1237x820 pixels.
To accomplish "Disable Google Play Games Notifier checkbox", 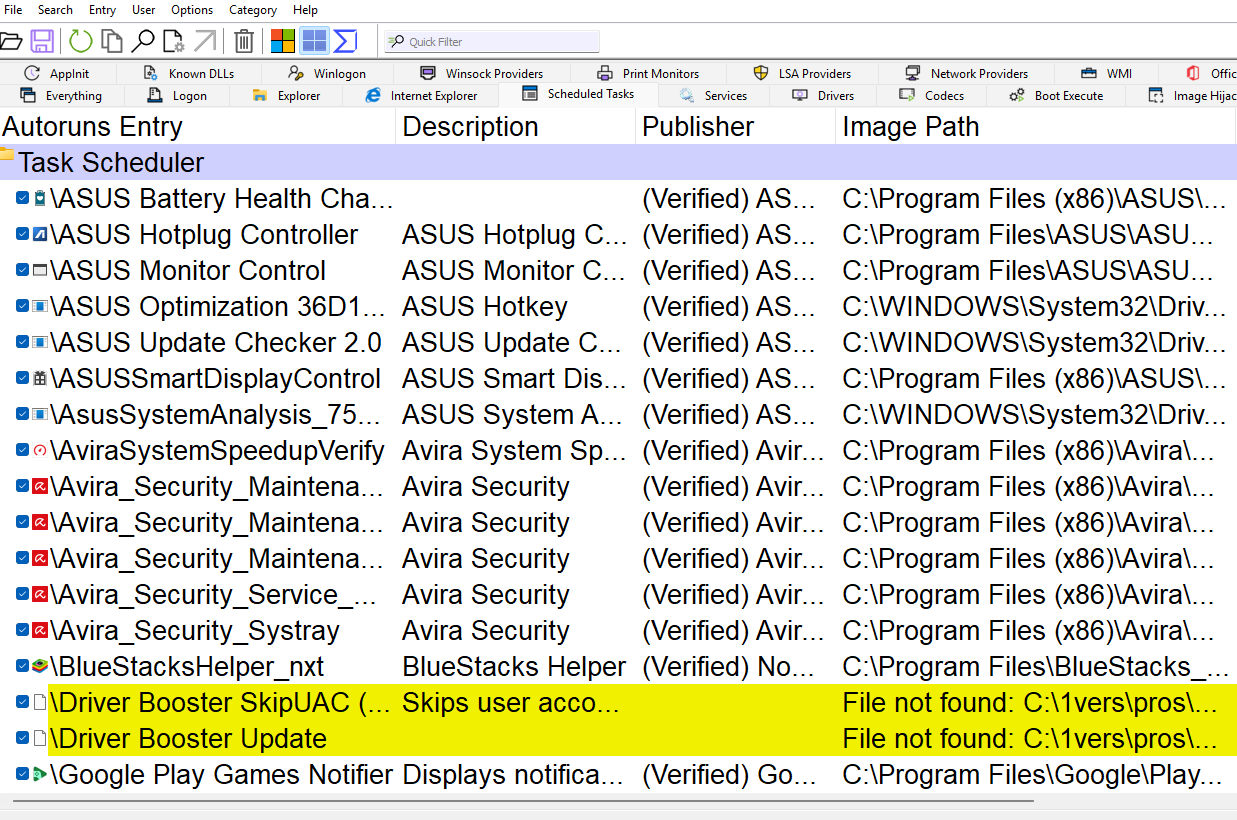I will 23,775.
